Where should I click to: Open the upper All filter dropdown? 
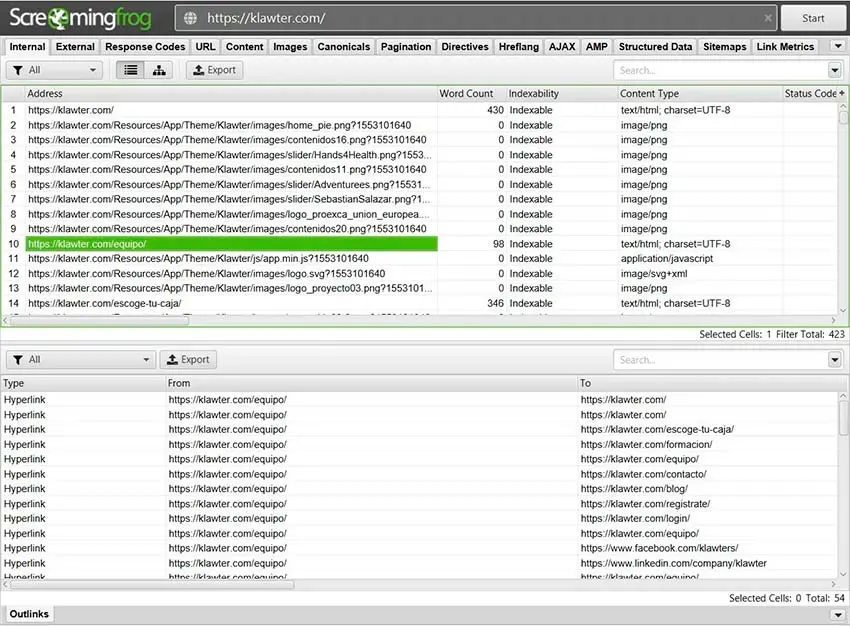54,70
